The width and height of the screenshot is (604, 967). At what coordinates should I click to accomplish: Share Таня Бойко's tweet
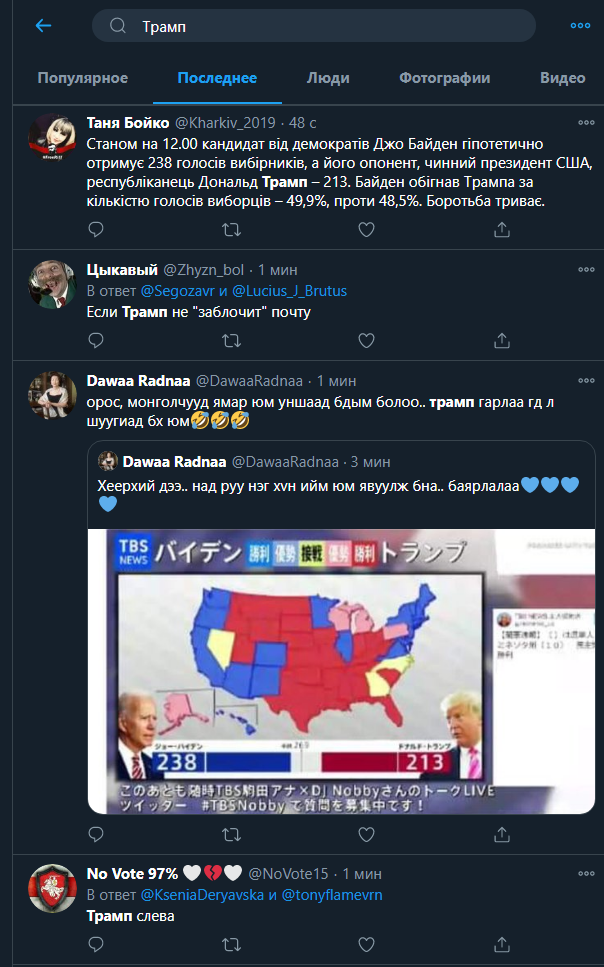(502, 229)
